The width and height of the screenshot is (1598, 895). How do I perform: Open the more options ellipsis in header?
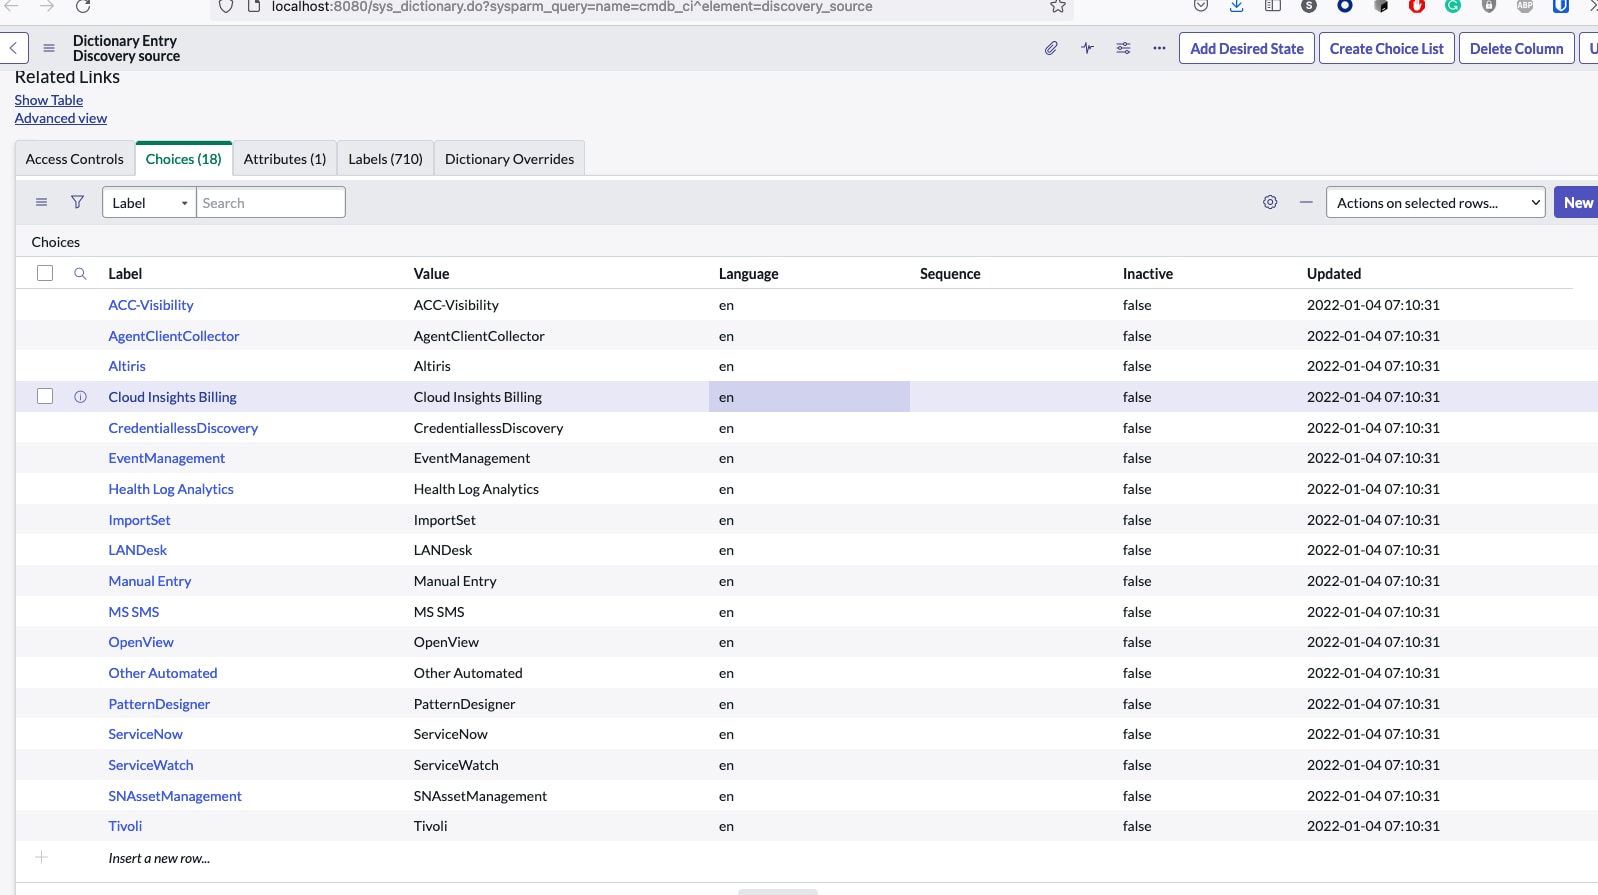[1159, 48]
